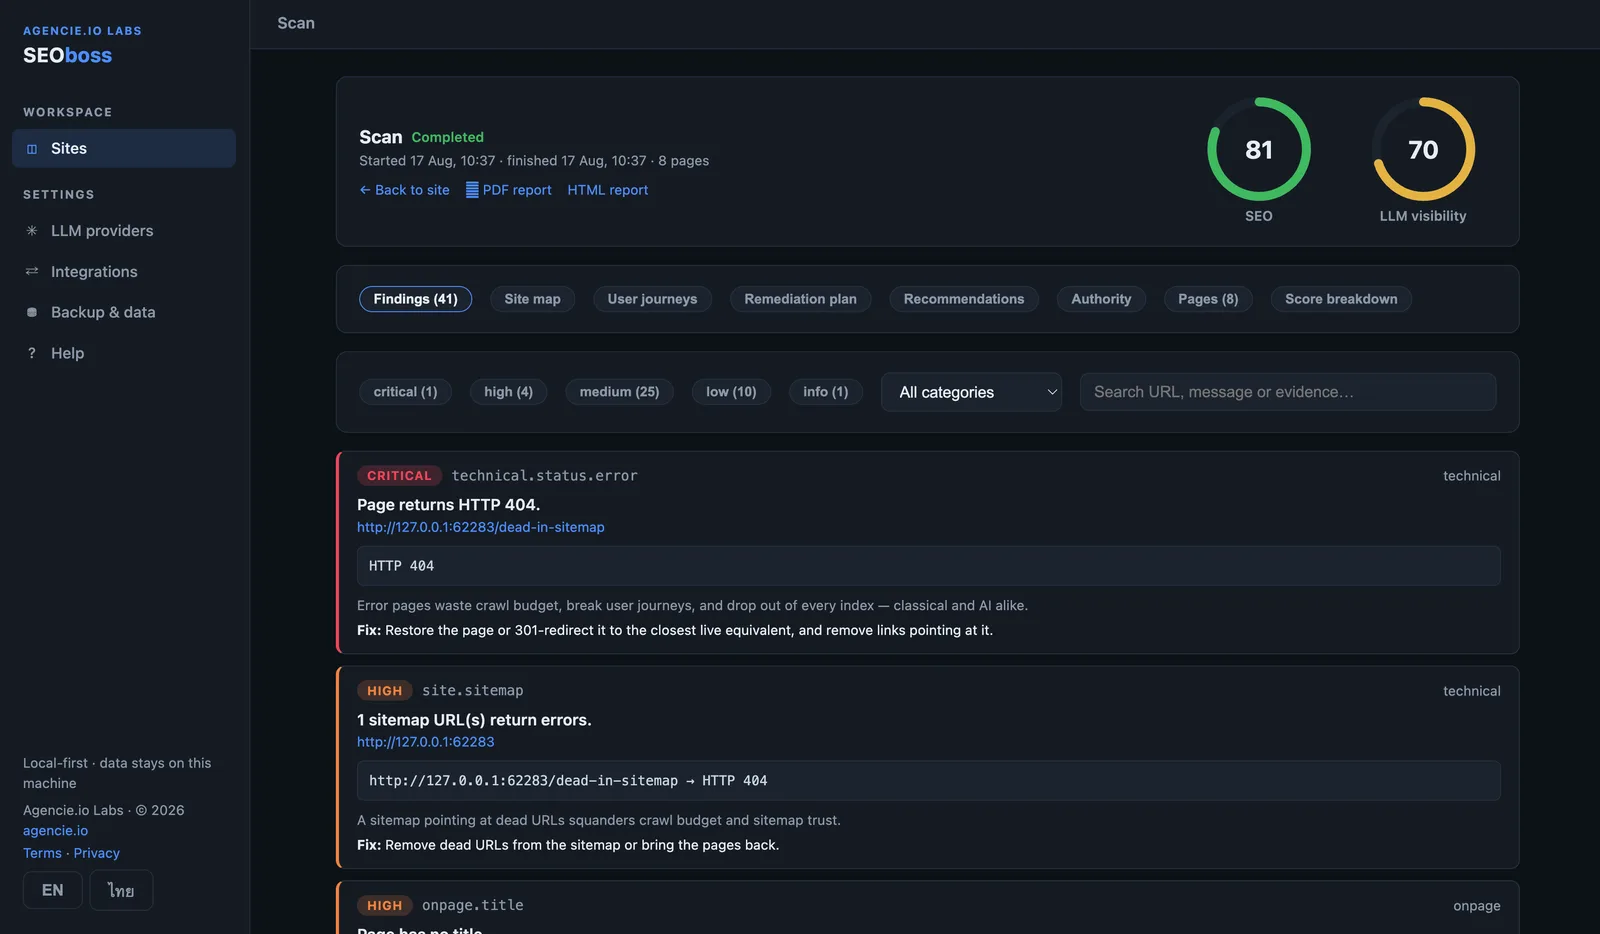Click the SEO score ring 81
1600x934 pixels.
(x=1259, y=149)
